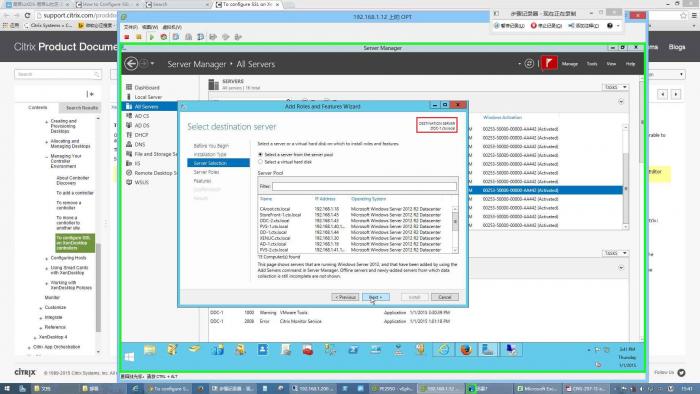Click the yellow suspend button in VM console toolbar
Screen dimensions: 700x394
pyautogui.click(x=139, y=37)
